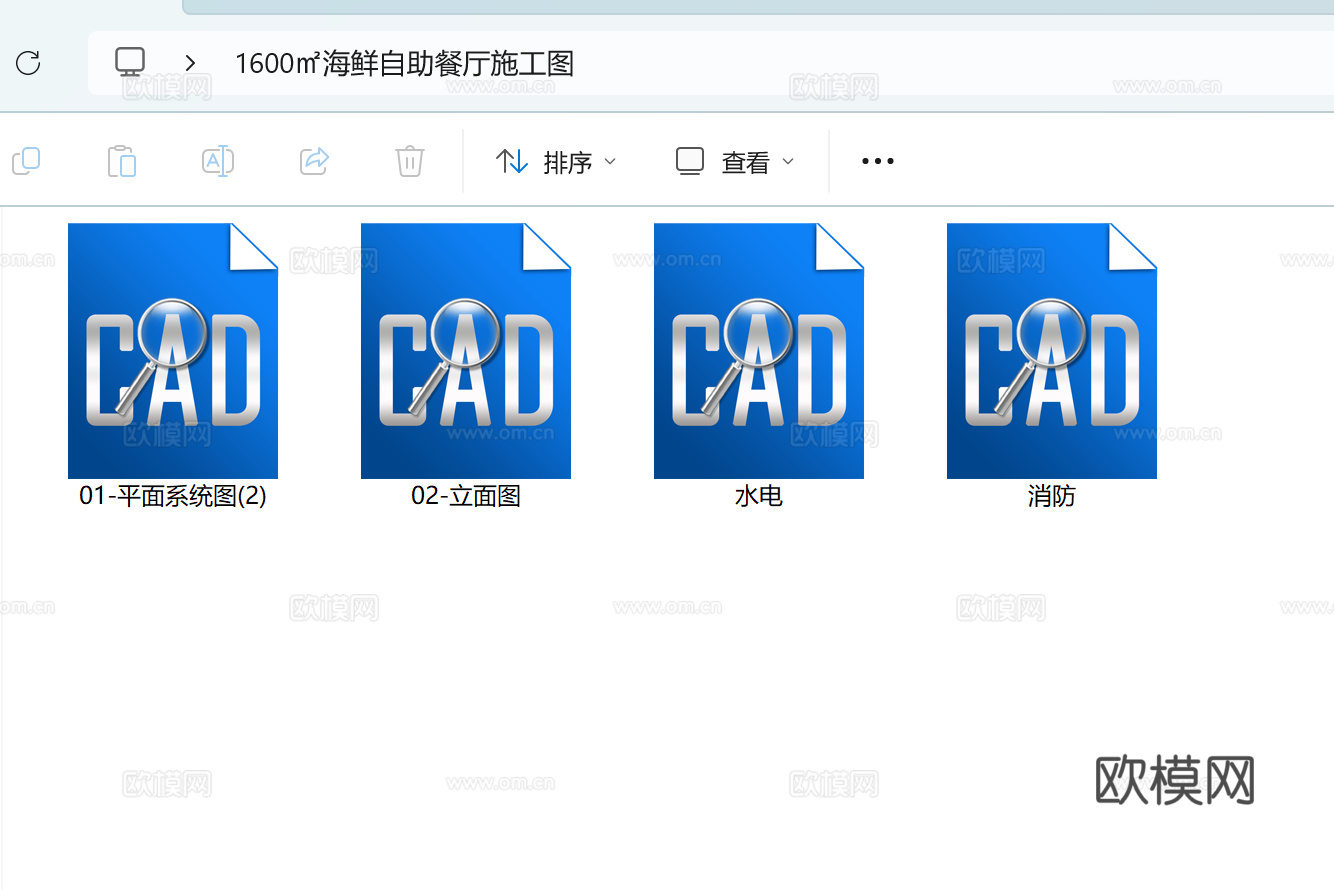This screenshot has height=890, width=1334.
Task: Click the file name 水电
Action: pos(759,496)
